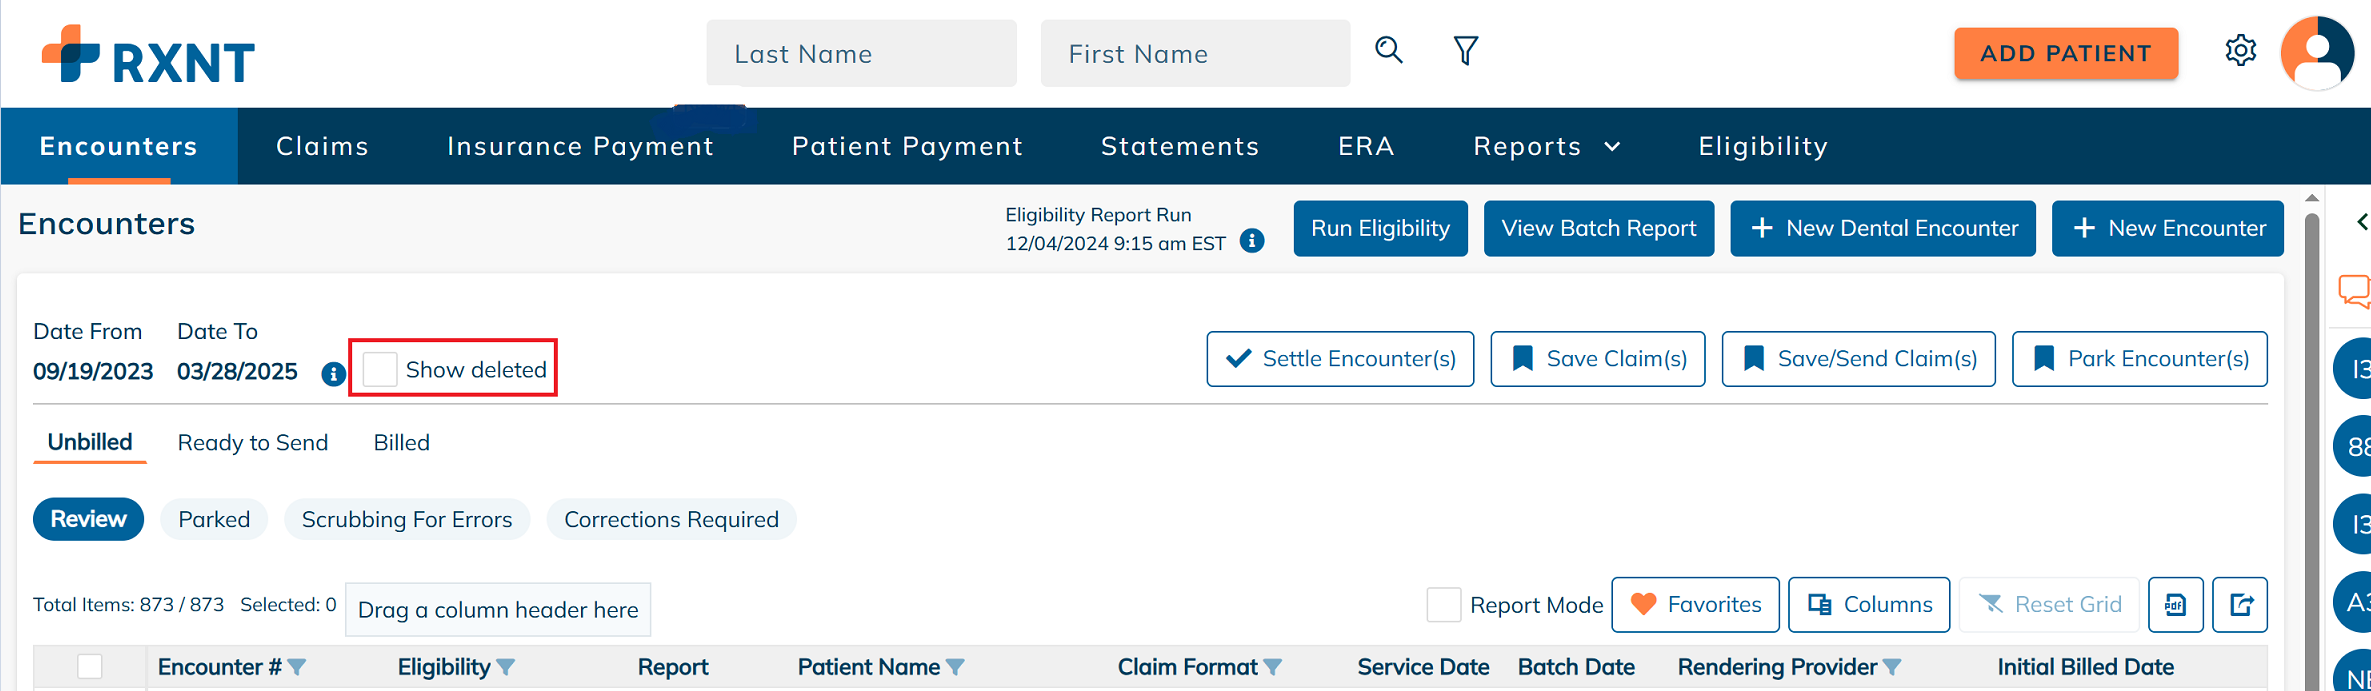This screenshot has height=691, width=2371.
Task: Open the orange chat bubble icon
Action: 2354,292
